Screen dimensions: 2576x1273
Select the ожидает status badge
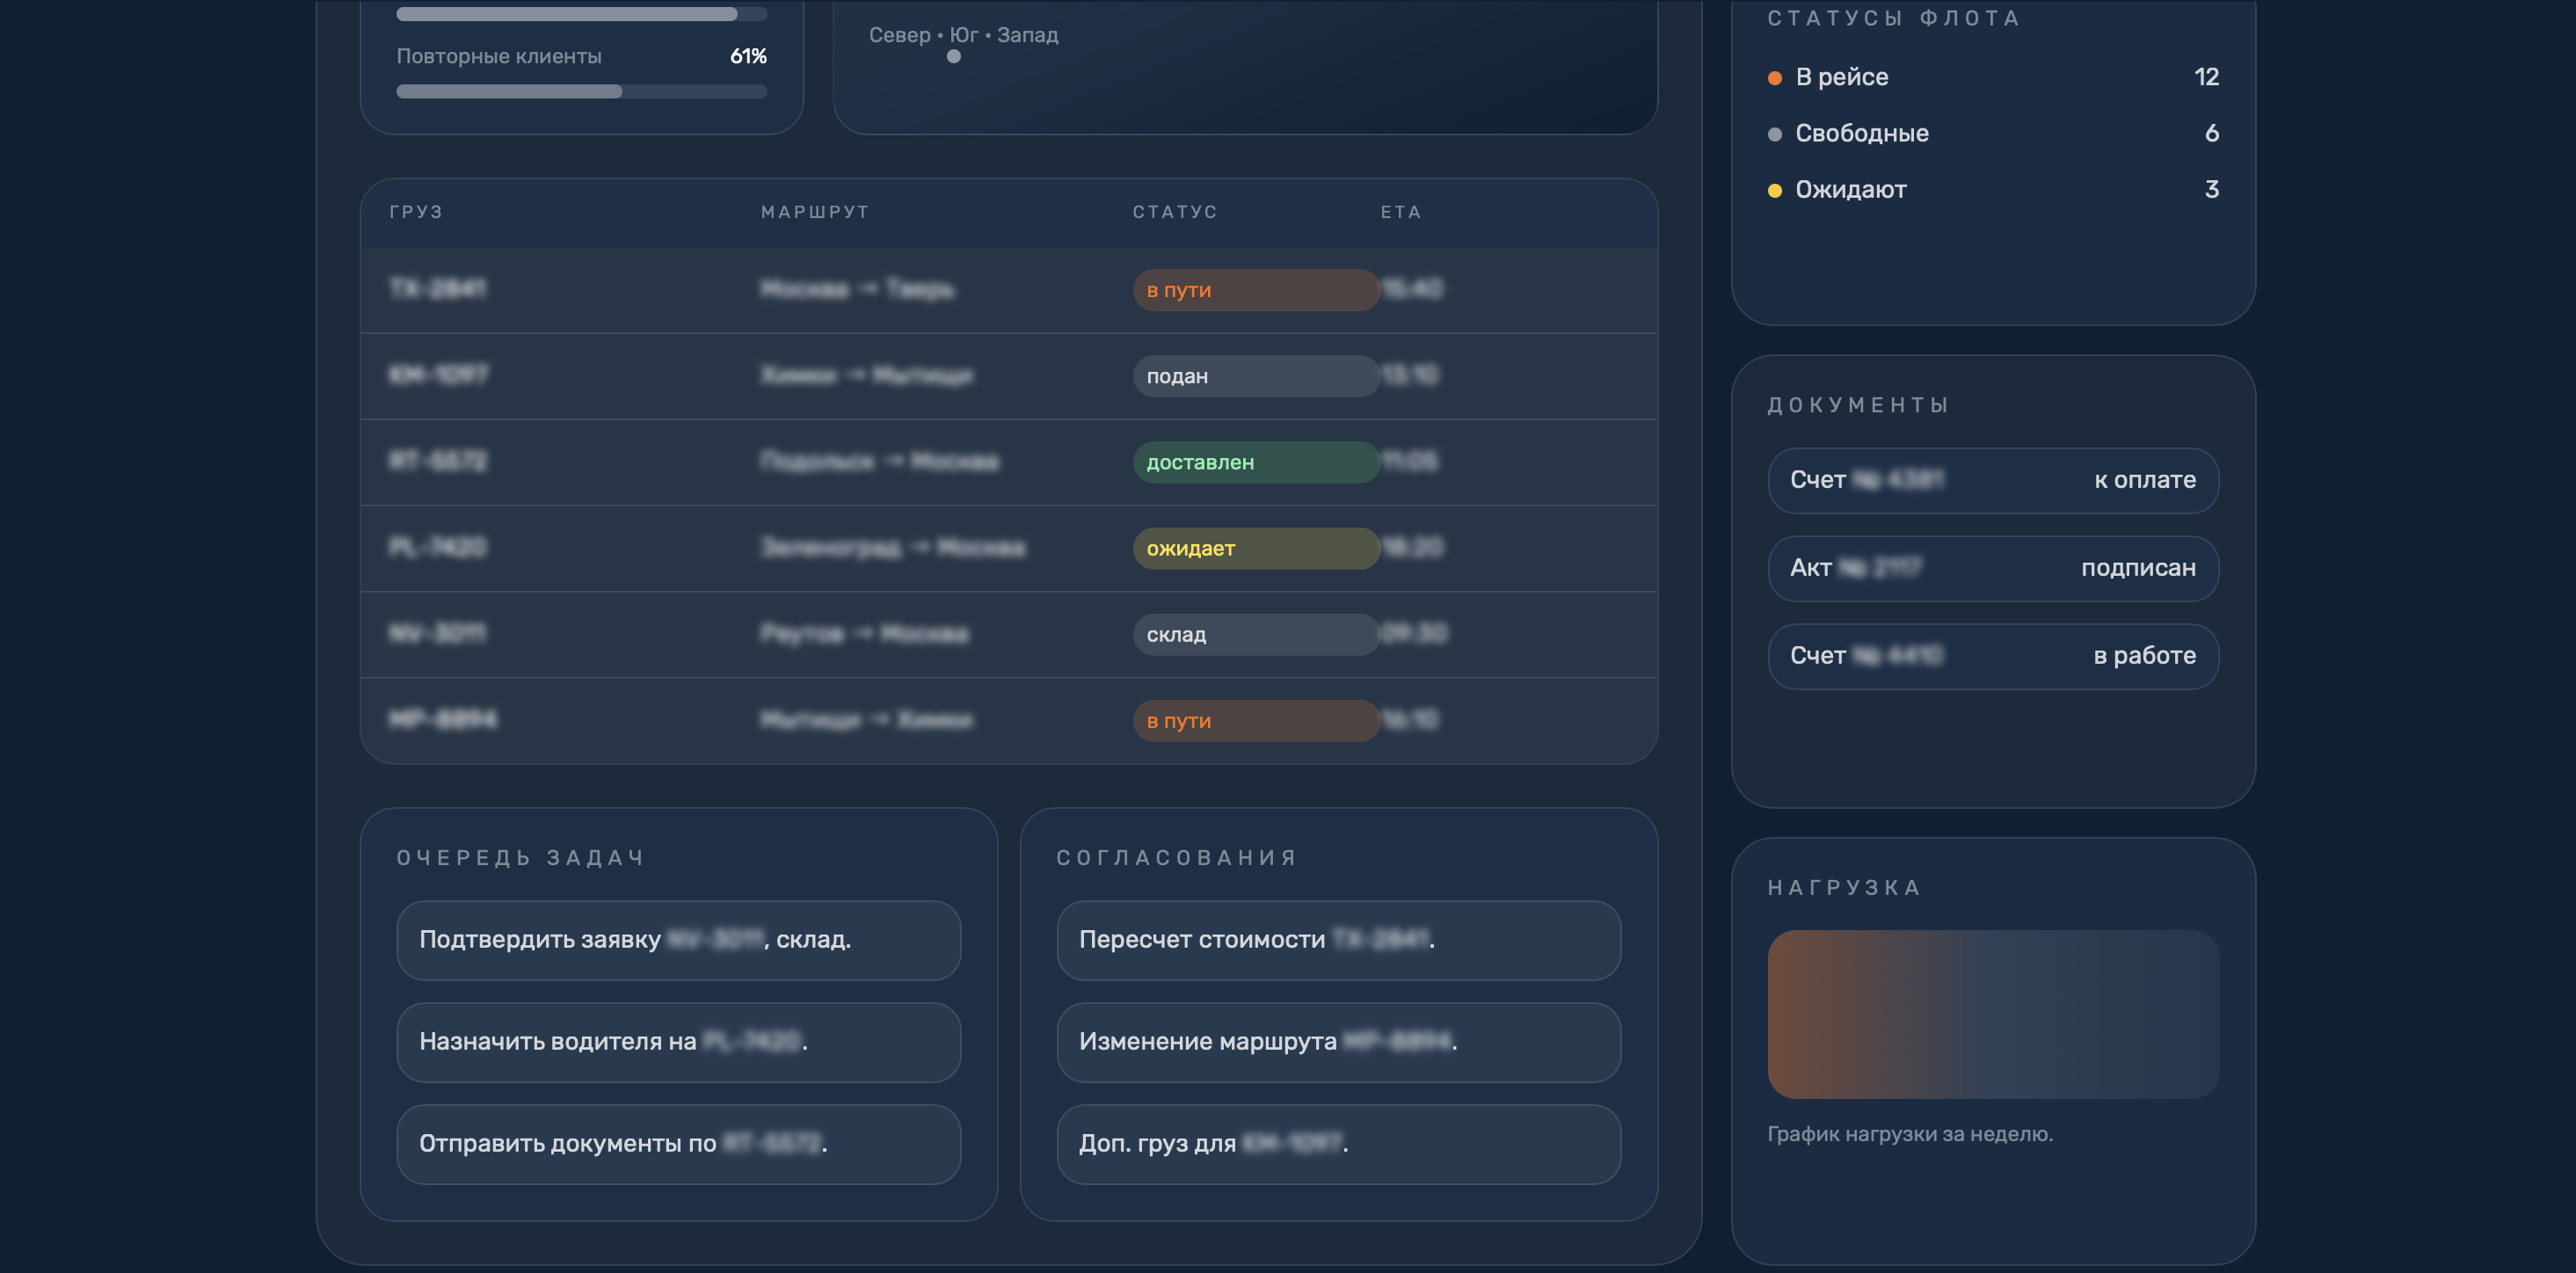pos(1255,548)
